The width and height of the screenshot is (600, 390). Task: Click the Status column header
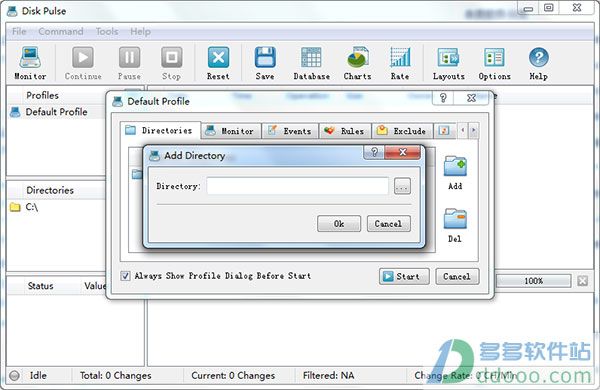(x=40, y=286)
